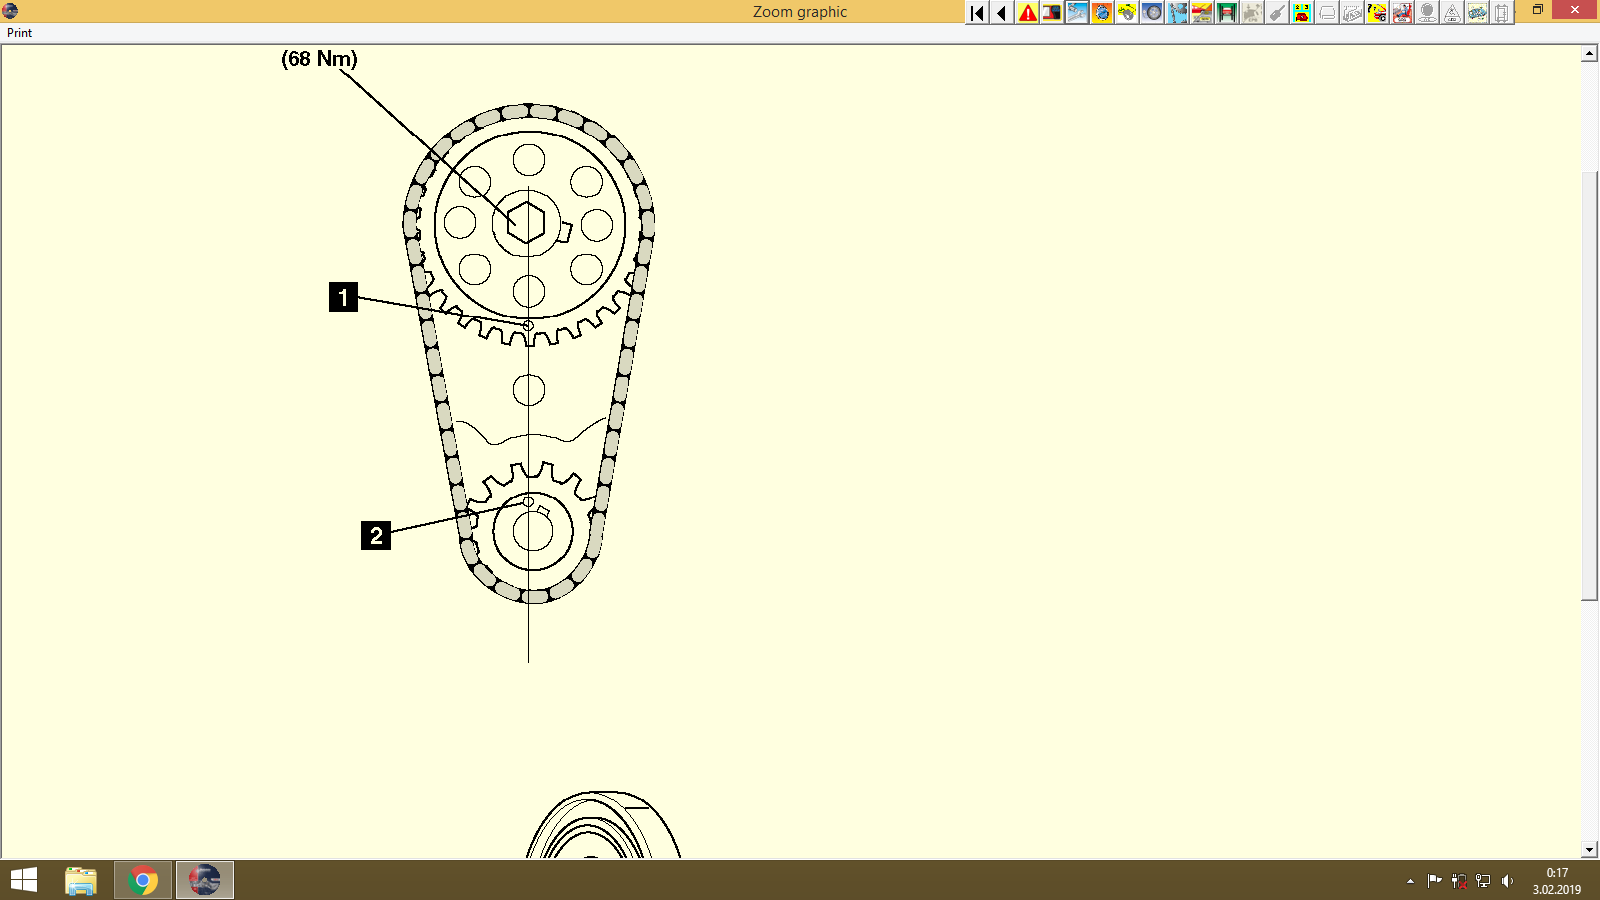
Task: Select the red car road icon
Action: point(1200,12)
